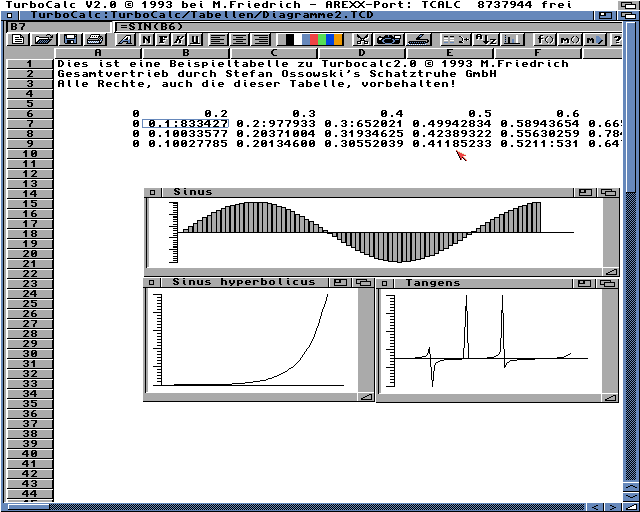Pick the red color swatch
This screenshot has width=640, height=512.
[x=314, y=40]
